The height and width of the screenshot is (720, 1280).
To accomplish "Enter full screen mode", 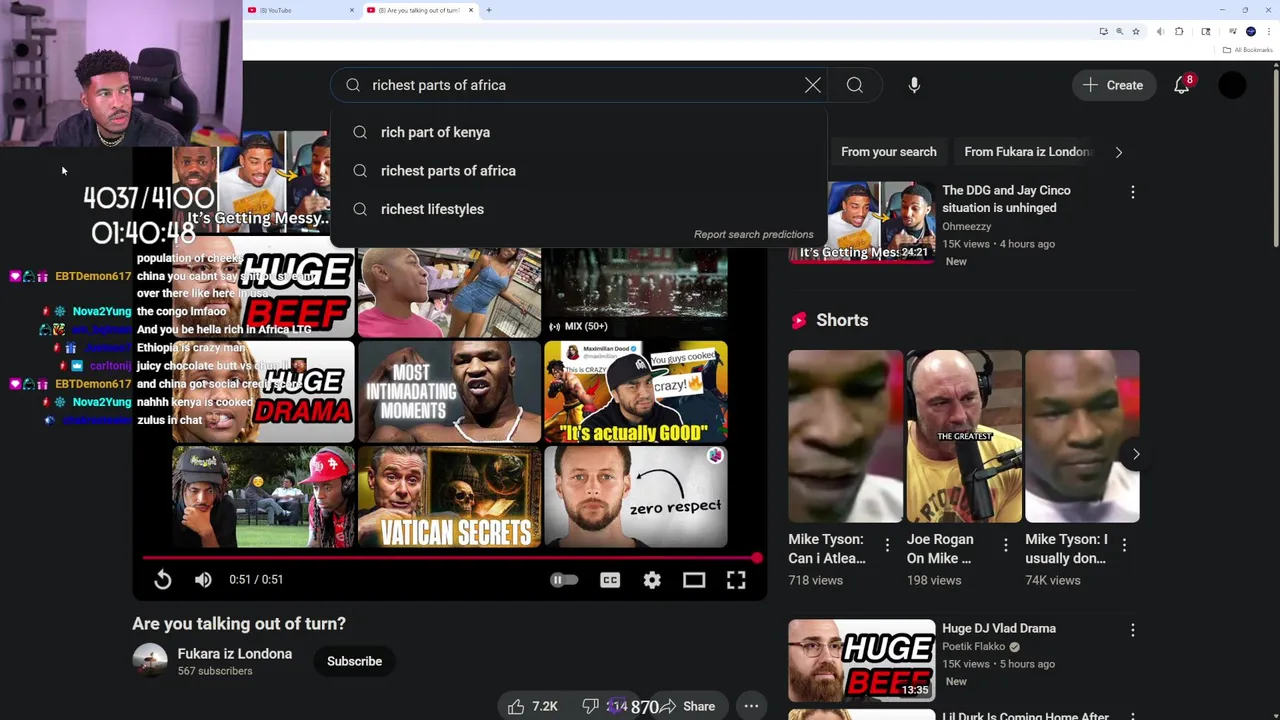I will (736, 579).
